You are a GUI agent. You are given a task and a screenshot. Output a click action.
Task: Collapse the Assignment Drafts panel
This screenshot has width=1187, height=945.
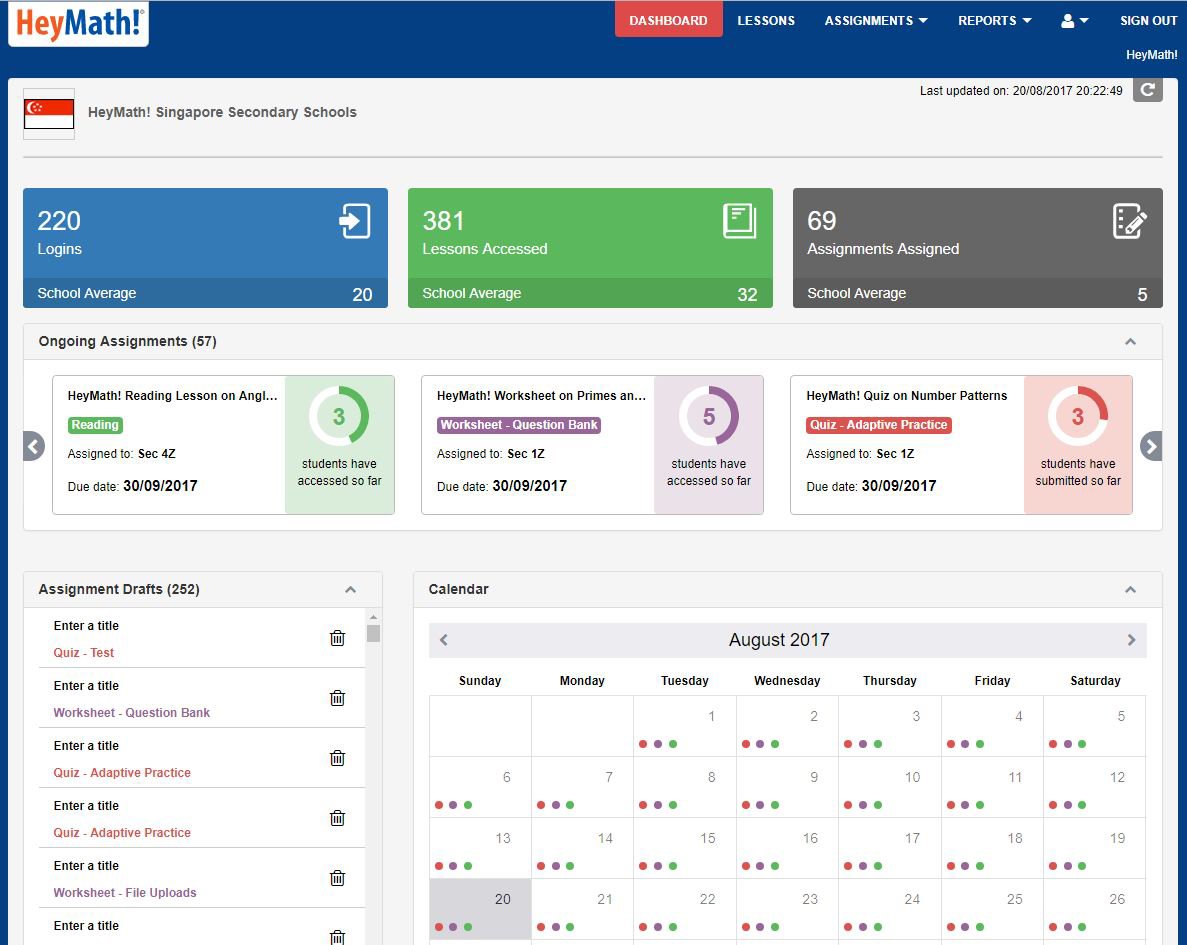click(x=350, y=589)
